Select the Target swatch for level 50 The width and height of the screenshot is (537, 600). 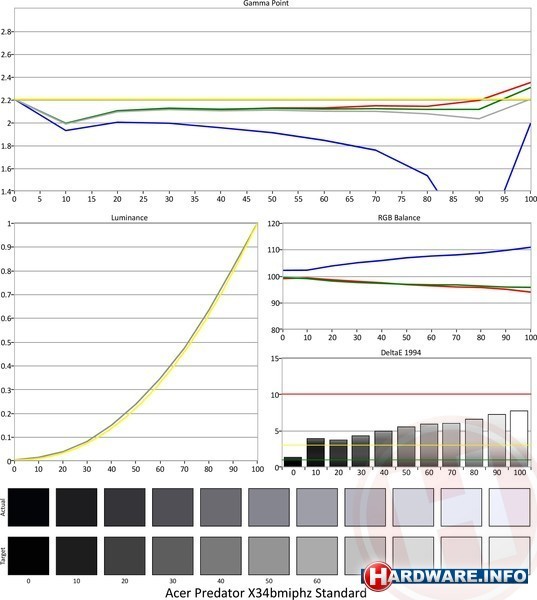point(269,556)
